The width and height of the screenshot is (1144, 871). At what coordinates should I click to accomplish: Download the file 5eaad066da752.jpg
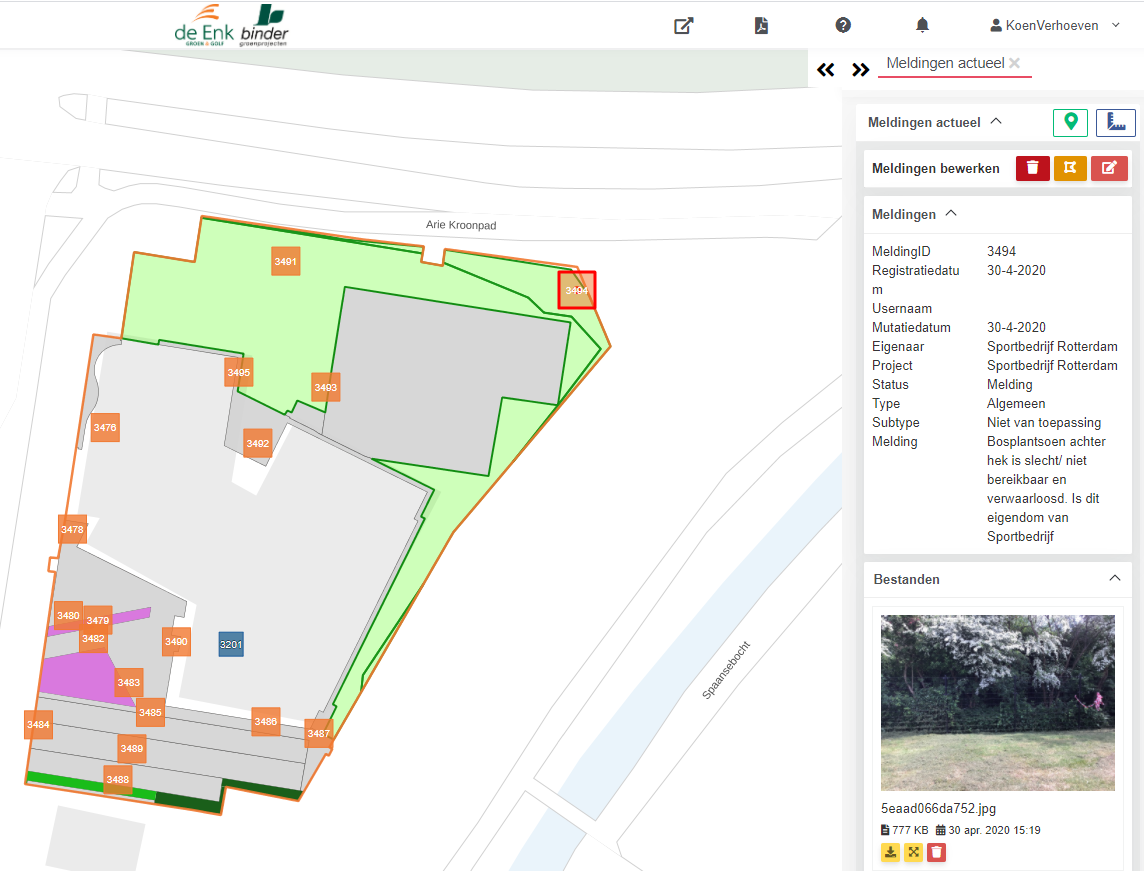click(x=890, y=852)
